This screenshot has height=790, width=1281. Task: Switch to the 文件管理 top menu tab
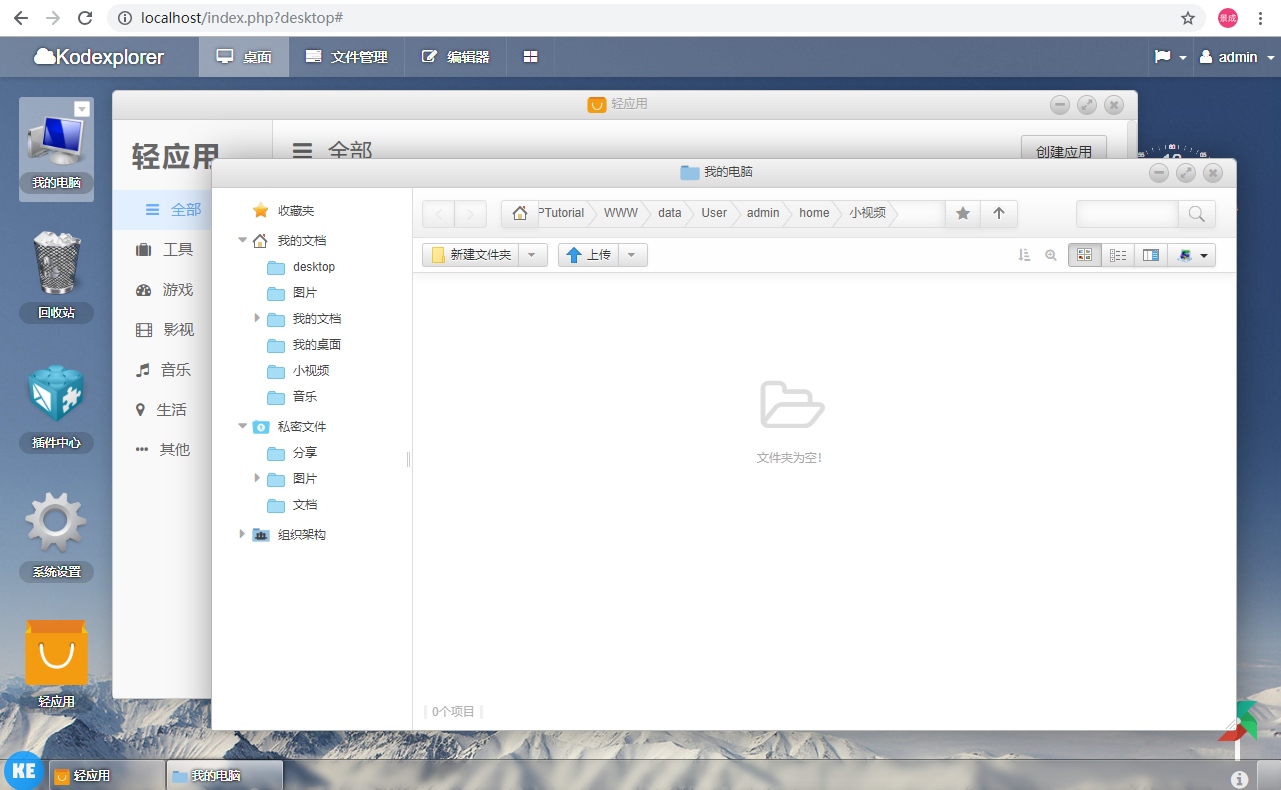[346, 57]
